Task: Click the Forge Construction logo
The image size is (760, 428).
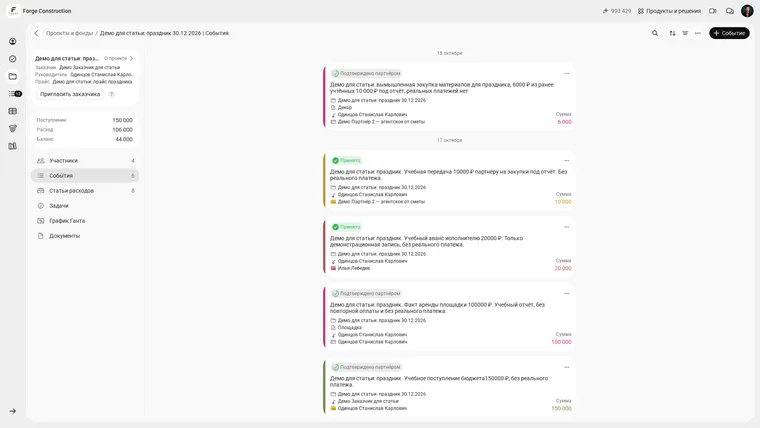Action: [x=13, y=11]
